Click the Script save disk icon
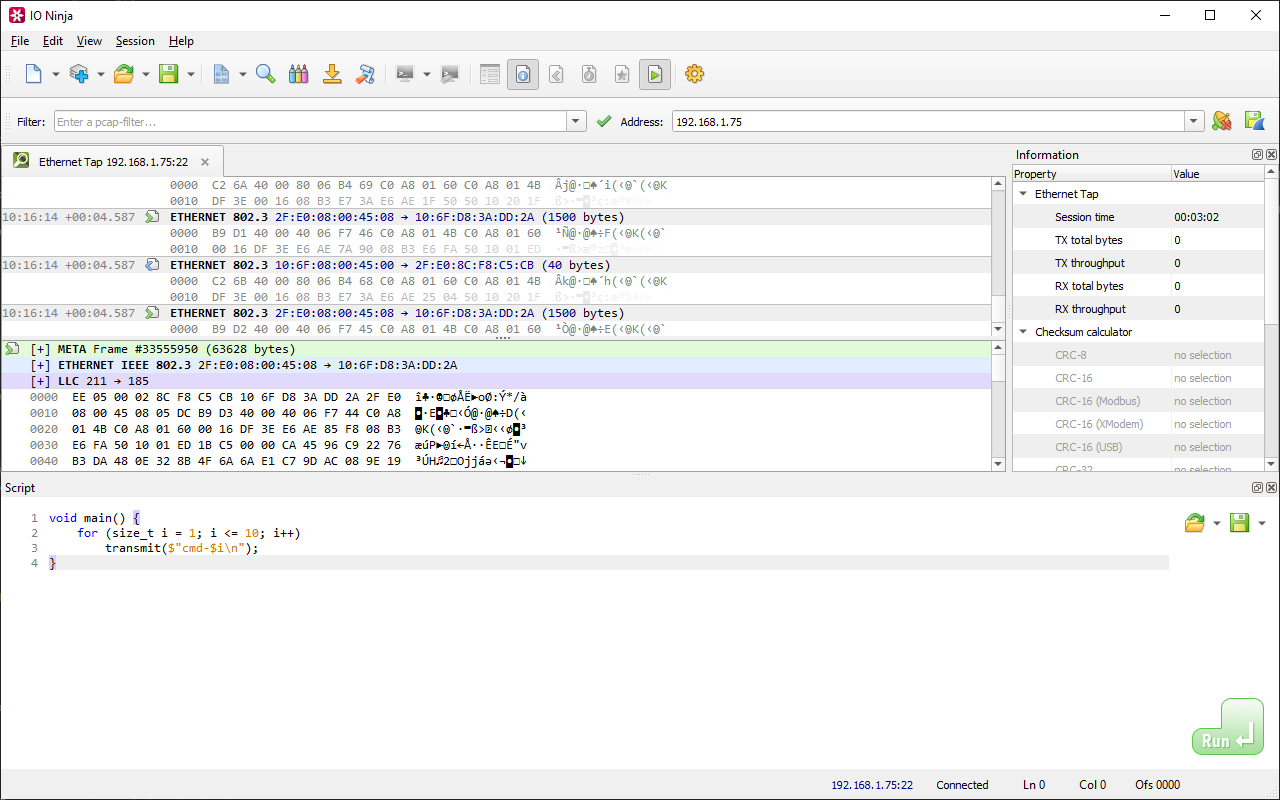 [x=1239, y=523]
